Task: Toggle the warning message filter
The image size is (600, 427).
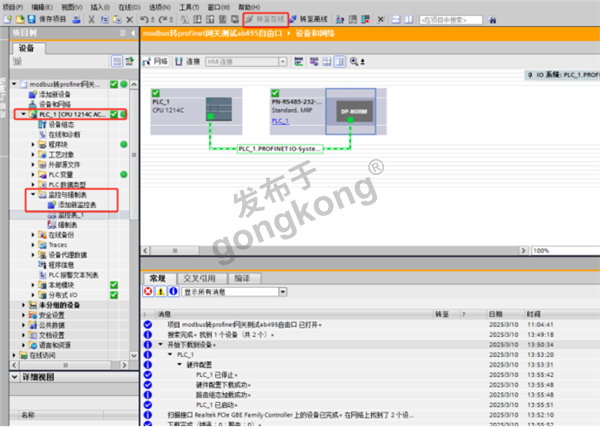Action: [161, 292]
